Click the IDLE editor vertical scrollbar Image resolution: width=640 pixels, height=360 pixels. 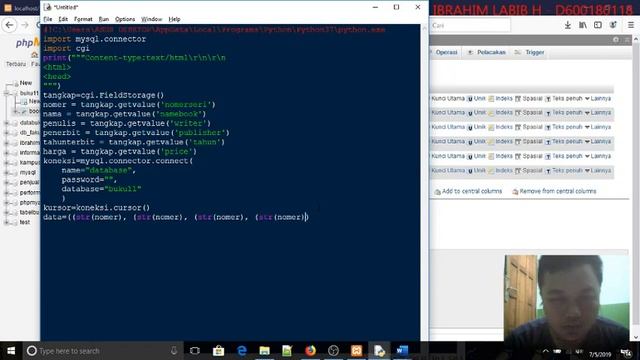click(424, 182)
